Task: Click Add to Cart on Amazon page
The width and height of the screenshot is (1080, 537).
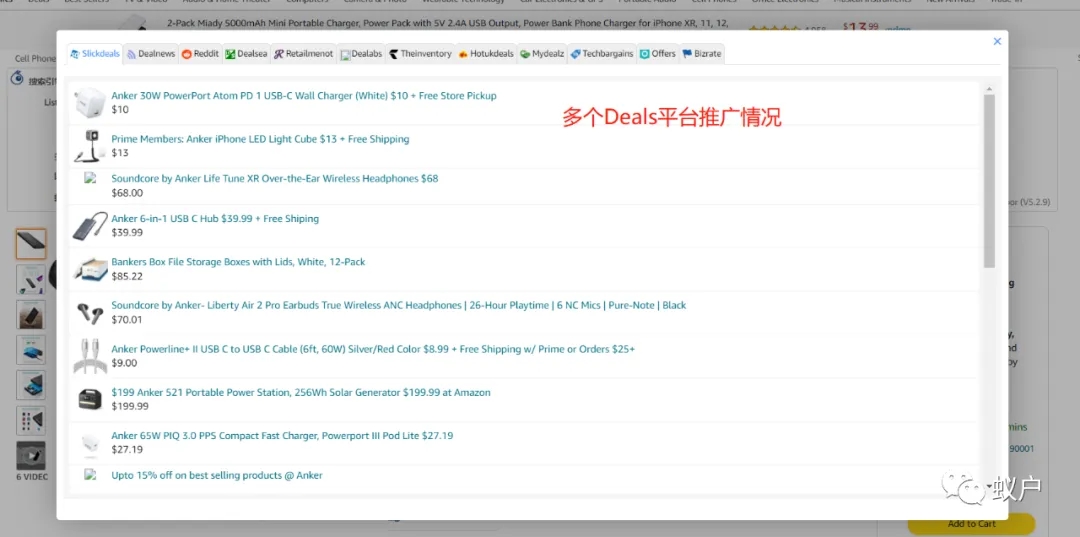Action: (971, 524)
